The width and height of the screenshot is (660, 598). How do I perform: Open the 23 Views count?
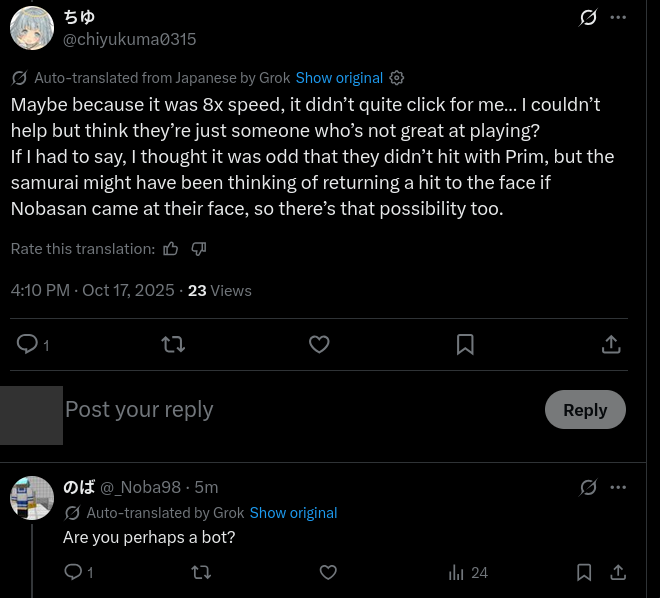[x=219, y=291]
